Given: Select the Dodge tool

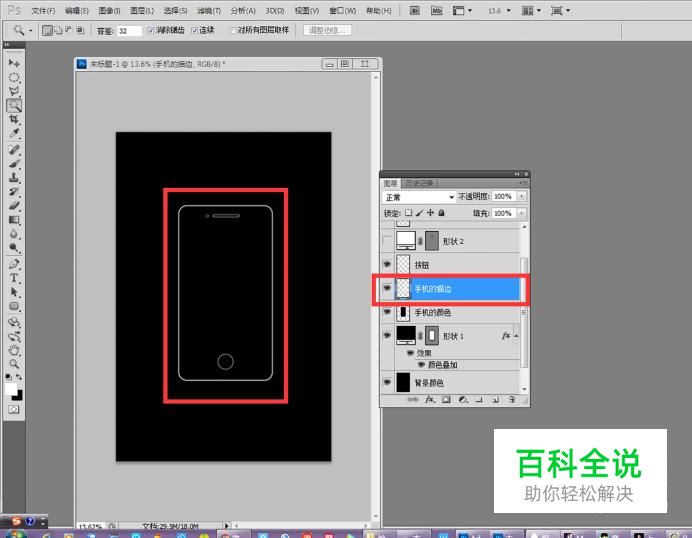Looking at the screenshot, I should click(x=14, y=248).
